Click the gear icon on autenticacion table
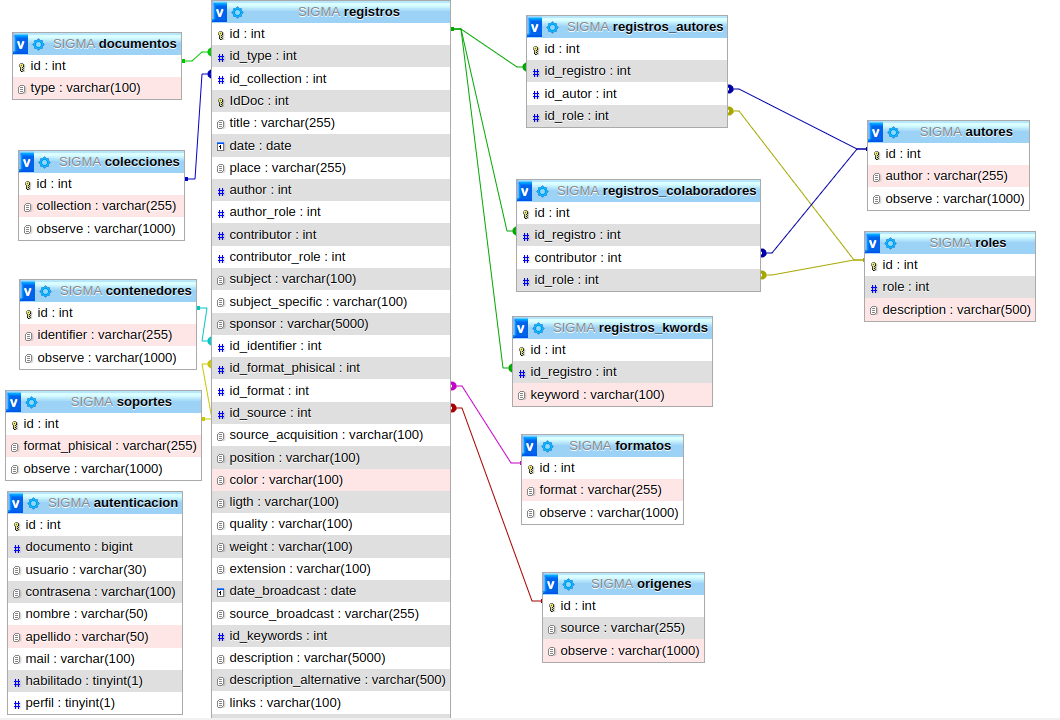 (33, 503)
